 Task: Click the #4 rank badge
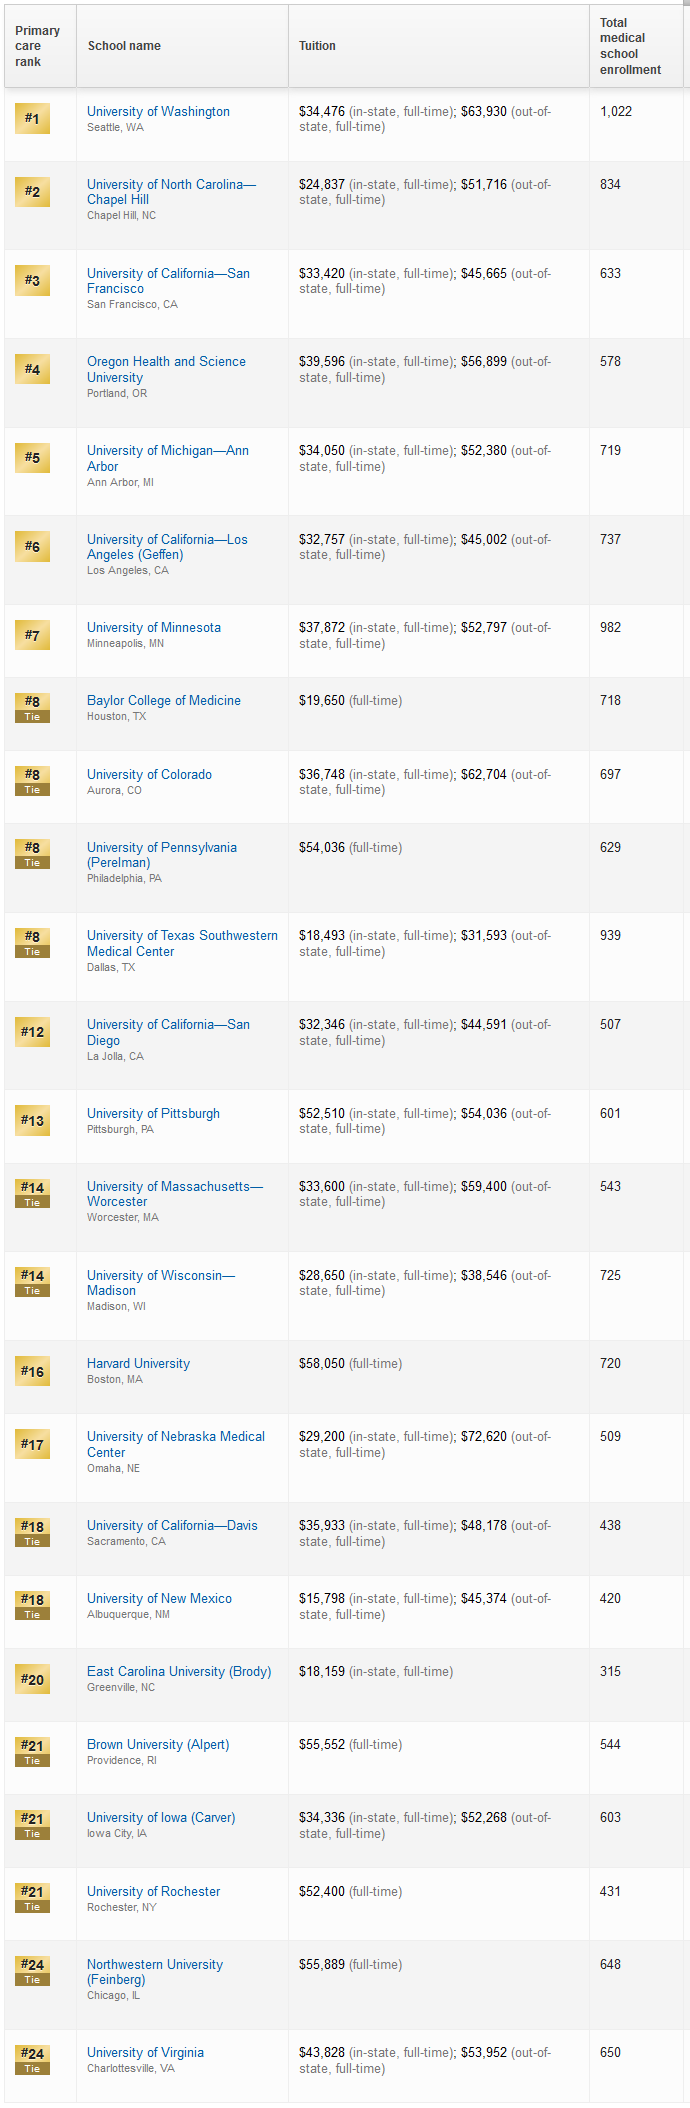click(x=32, y=370)
